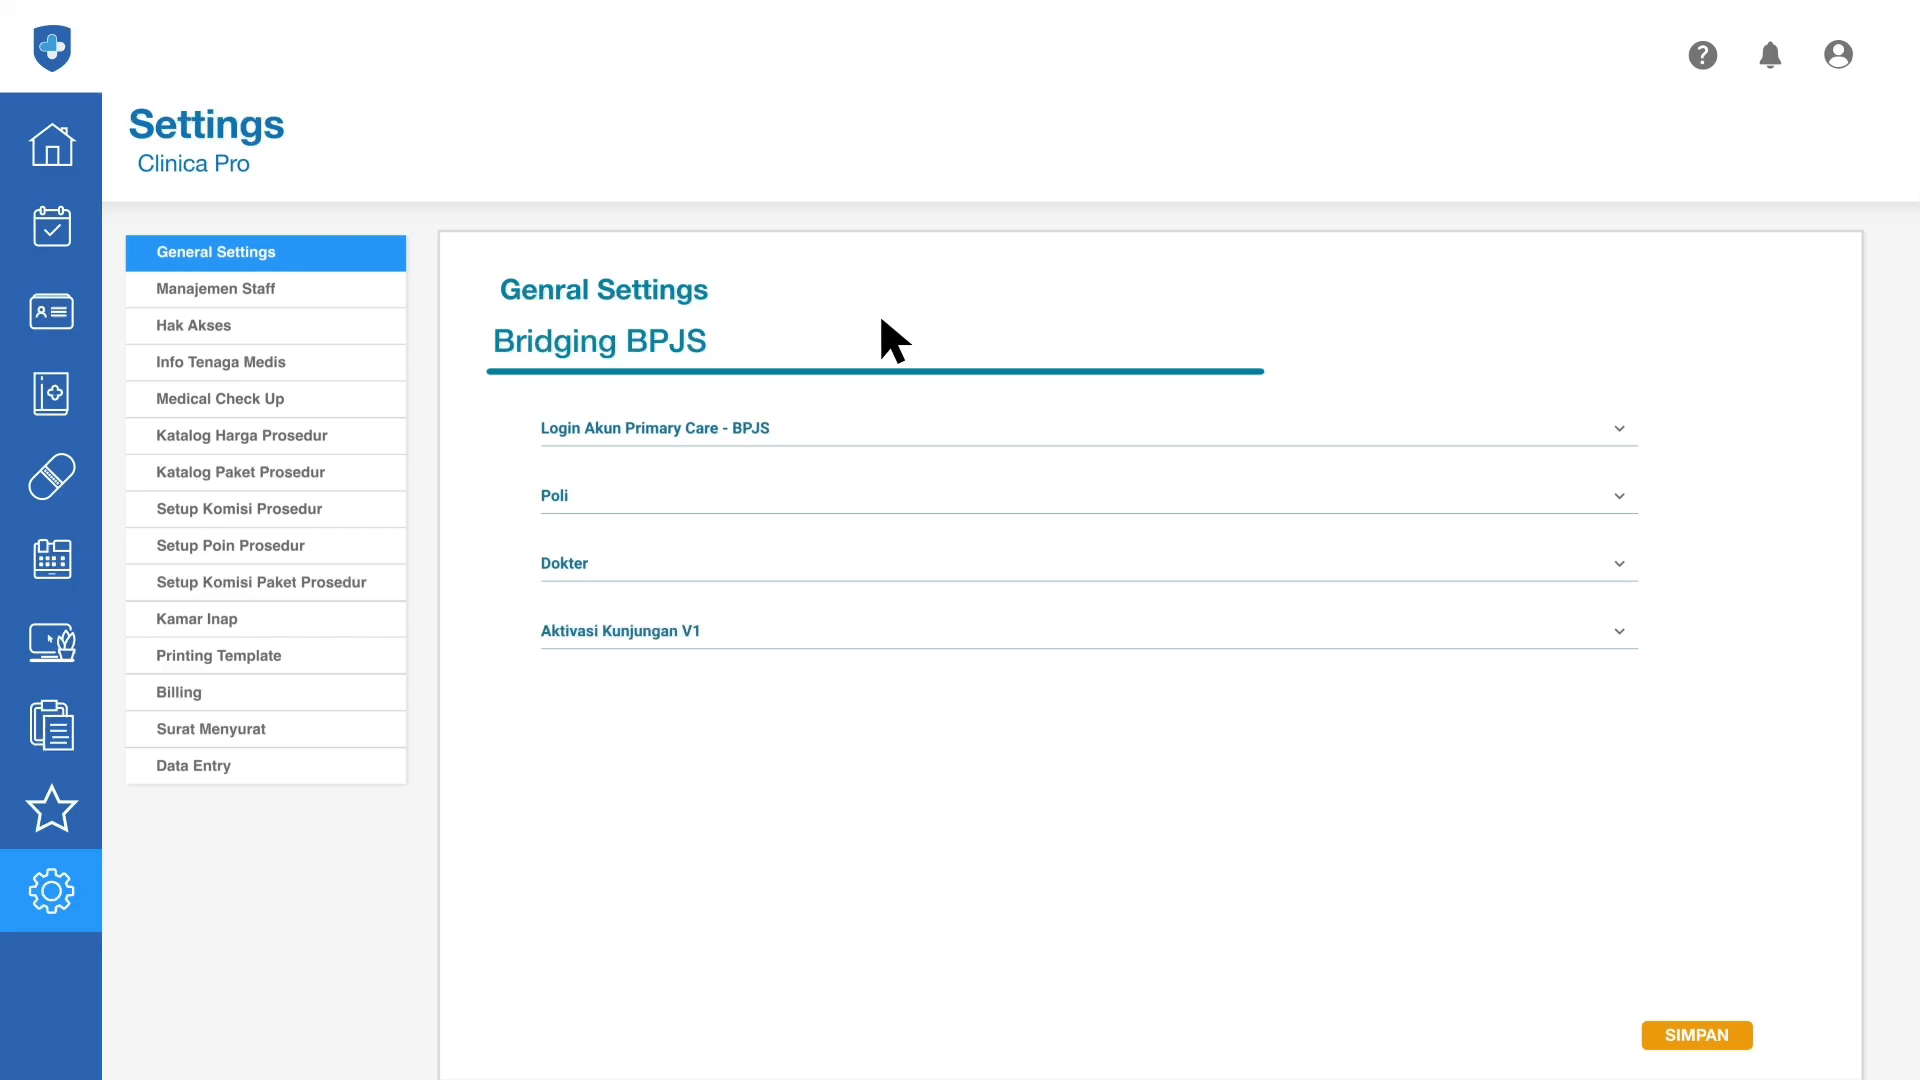Expand the Poli section chevron
Viewport: 1920px width, 1080px height.
[1618, 496]
